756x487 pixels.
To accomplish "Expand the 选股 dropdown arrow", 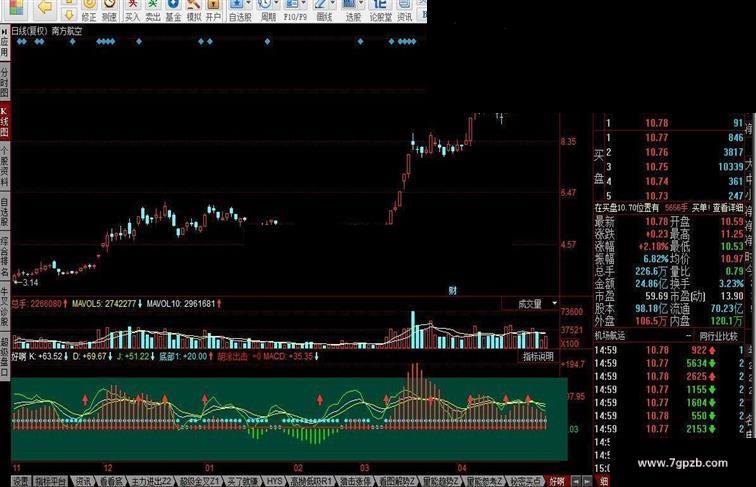I will tap(361, 4).
